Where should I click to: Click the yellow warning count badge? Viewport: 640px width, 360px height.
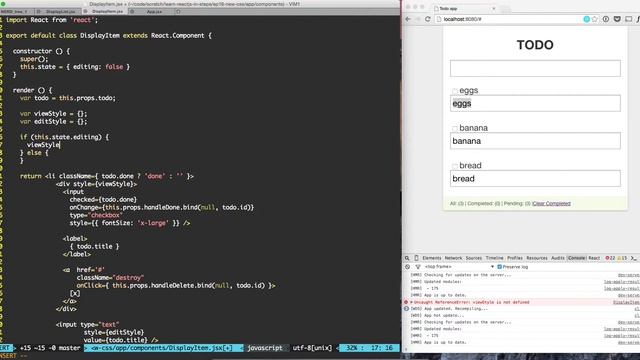pyautogui.click(x=622, y=258)
